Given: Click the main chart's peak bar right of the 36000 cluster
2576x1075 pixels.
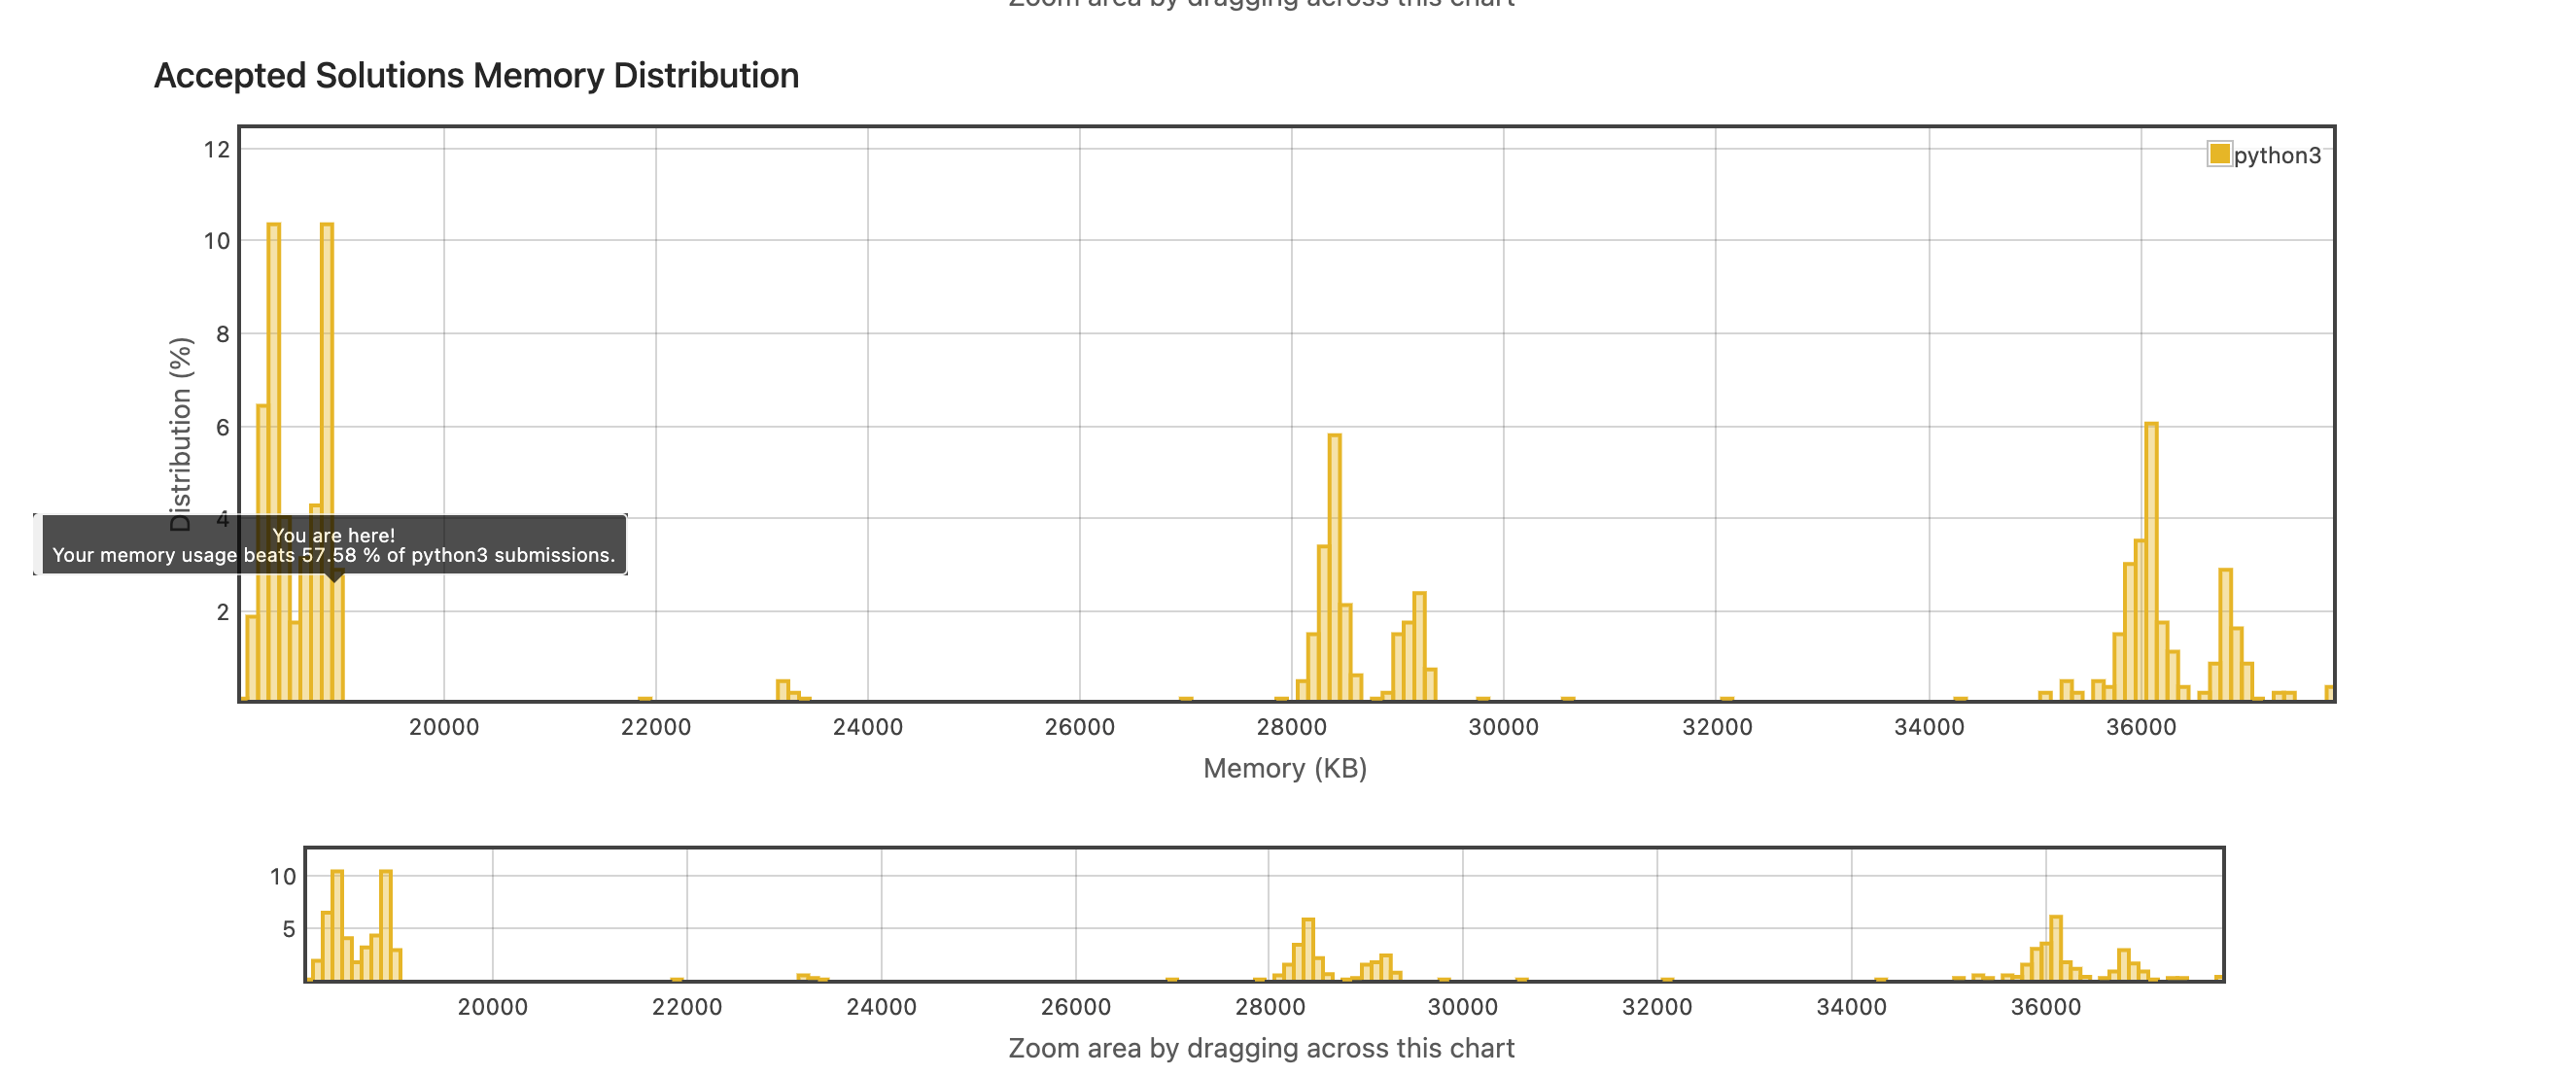Looking at the screenshot, I should coord(2226,635).
